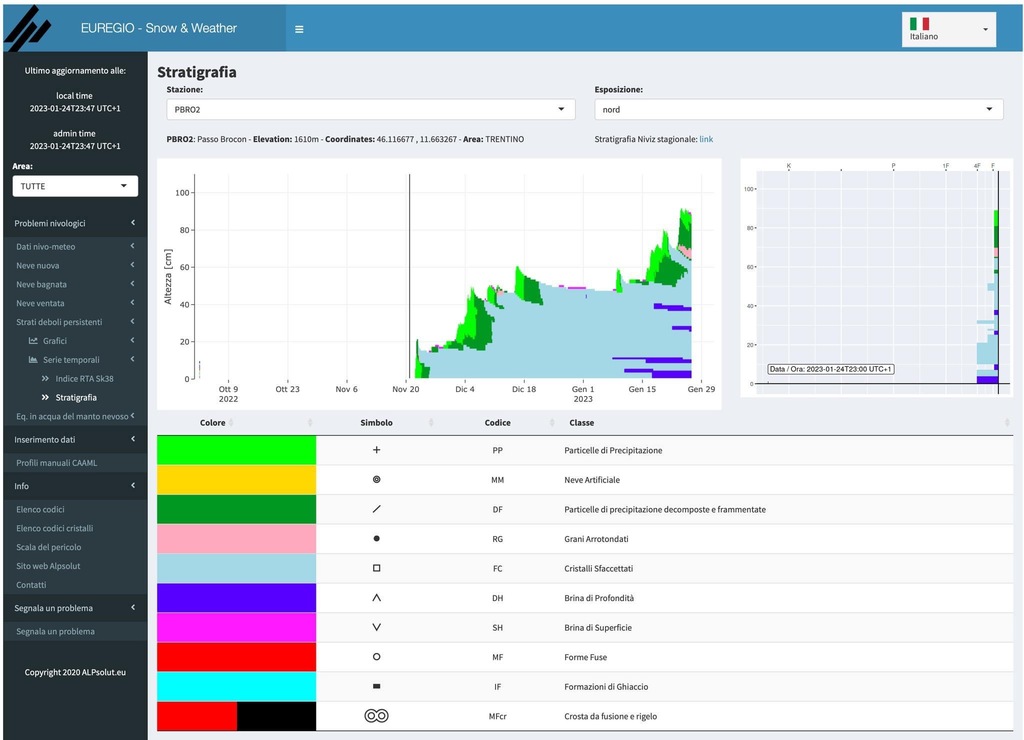
Task: Open the Stazione dropdown showing PBRO2
Action: tap(370, 109)
